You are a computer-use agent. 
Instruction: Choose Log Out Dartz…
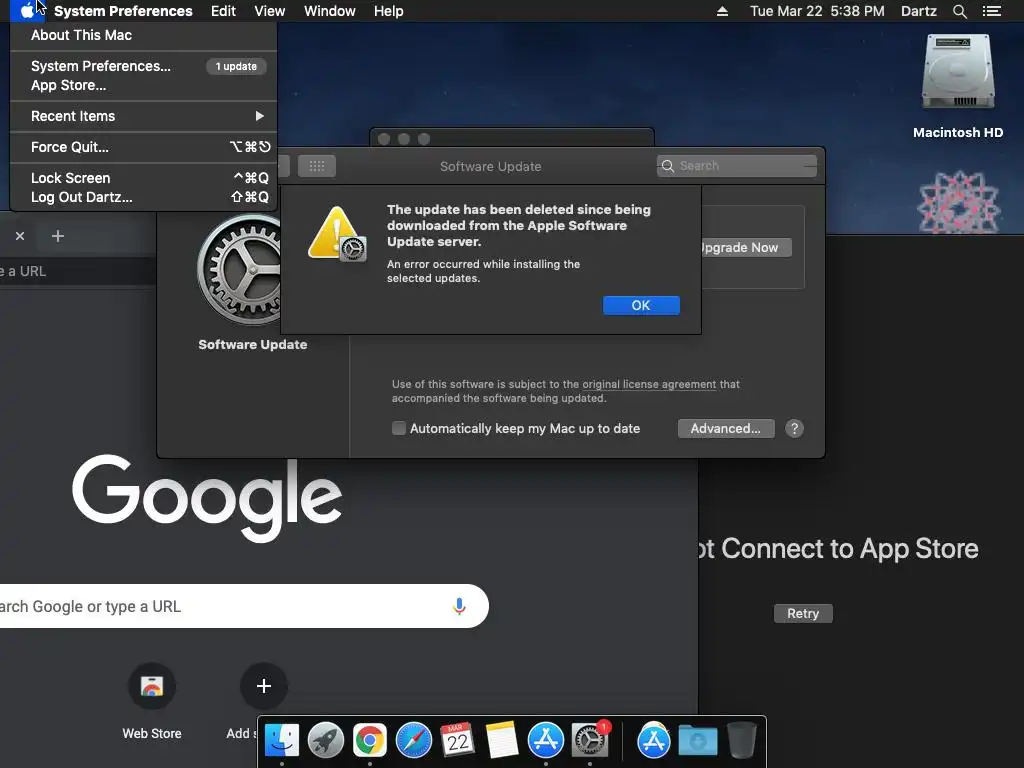[144, 197]
